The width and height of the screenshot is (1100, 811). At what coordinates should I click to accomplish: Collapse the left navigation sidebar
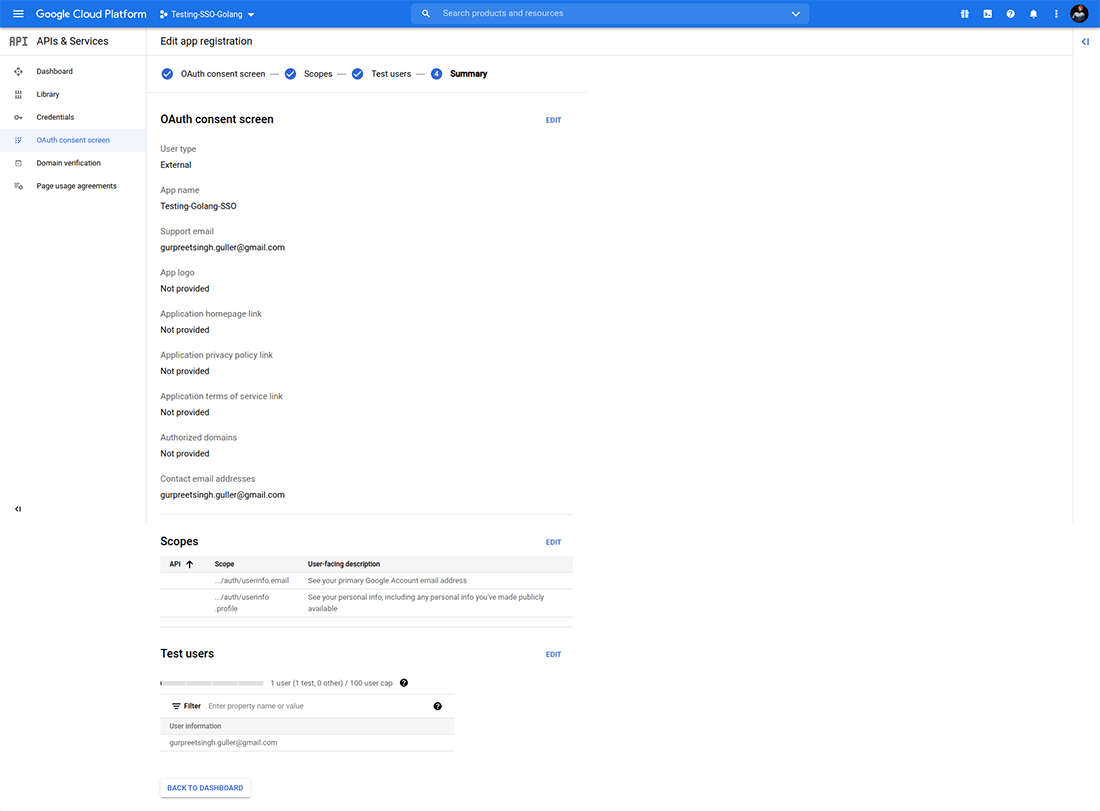tap(18, 509)
